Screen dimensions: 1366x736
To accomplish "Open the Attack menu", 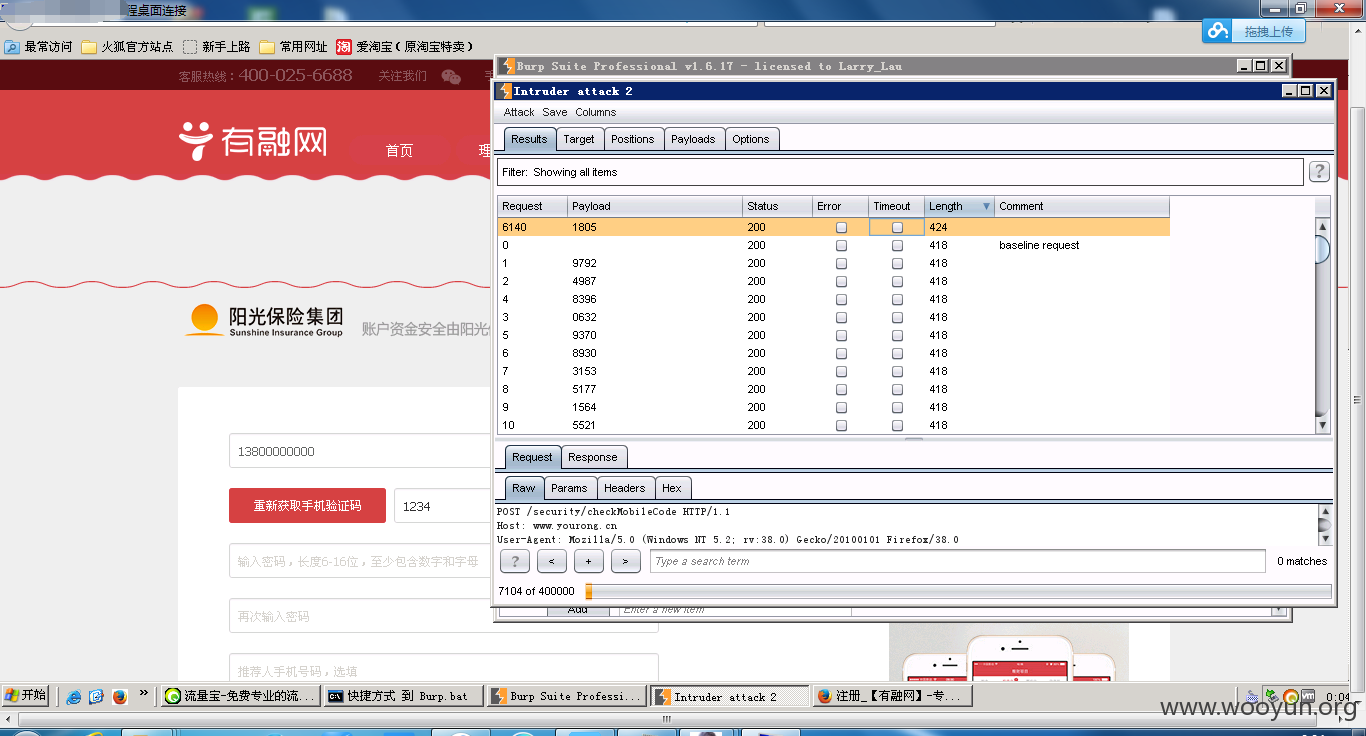I will pyautogui.click(x=519, y=112).
